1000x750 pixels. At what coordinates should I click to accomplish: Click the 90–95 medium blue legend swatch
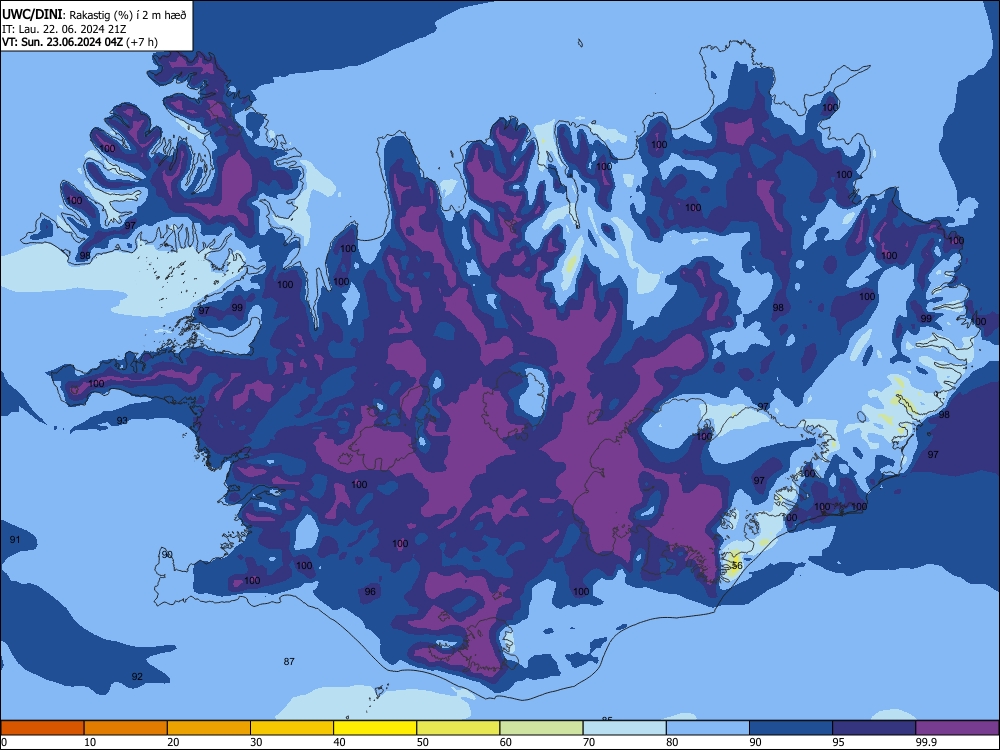[791, 728]
